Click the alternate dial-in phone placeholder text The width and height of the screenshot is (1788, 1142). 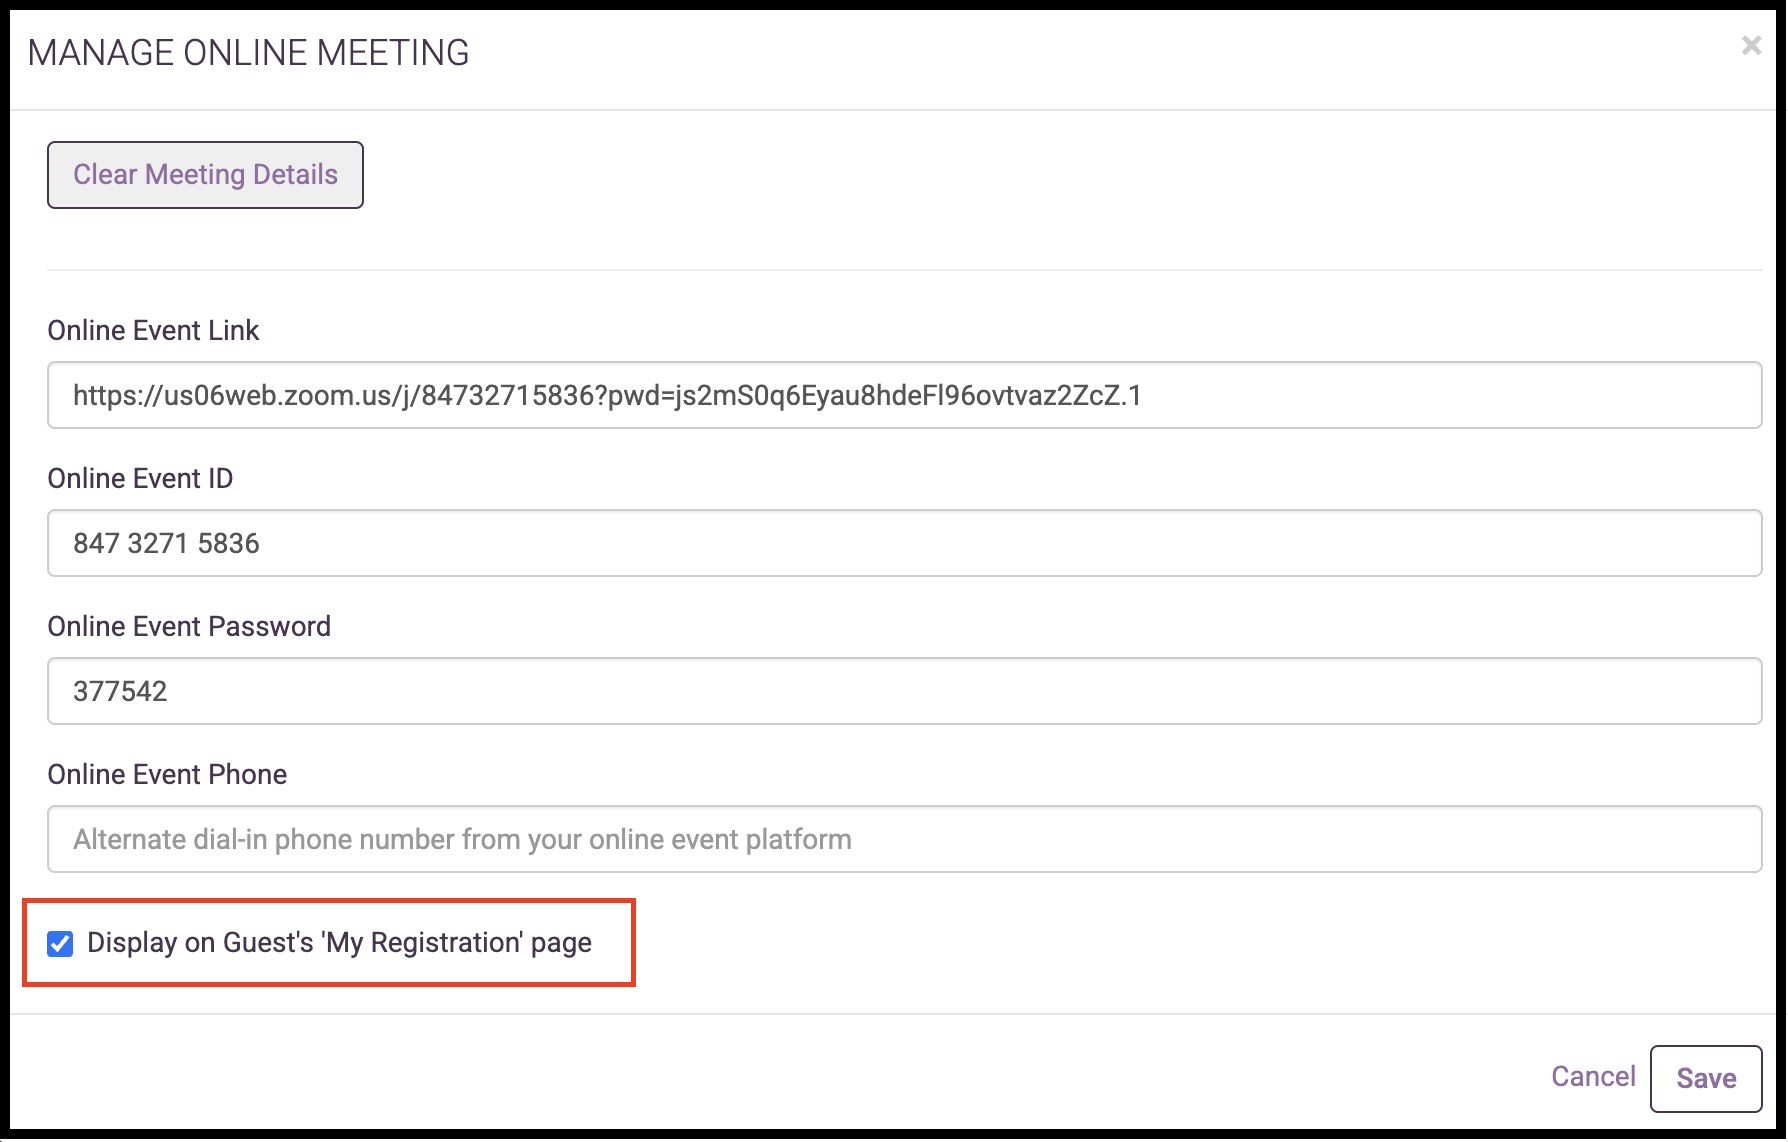point(462,840)
